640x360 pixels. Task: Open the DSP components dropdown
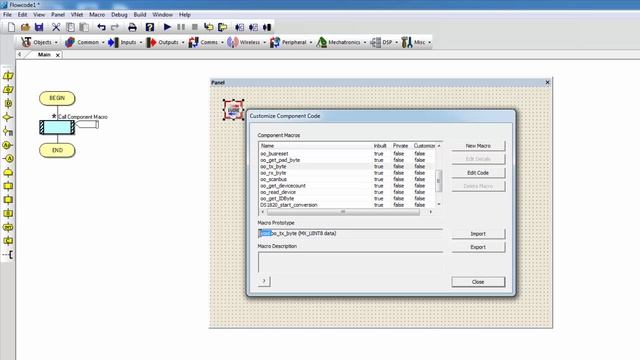(384, 42)
